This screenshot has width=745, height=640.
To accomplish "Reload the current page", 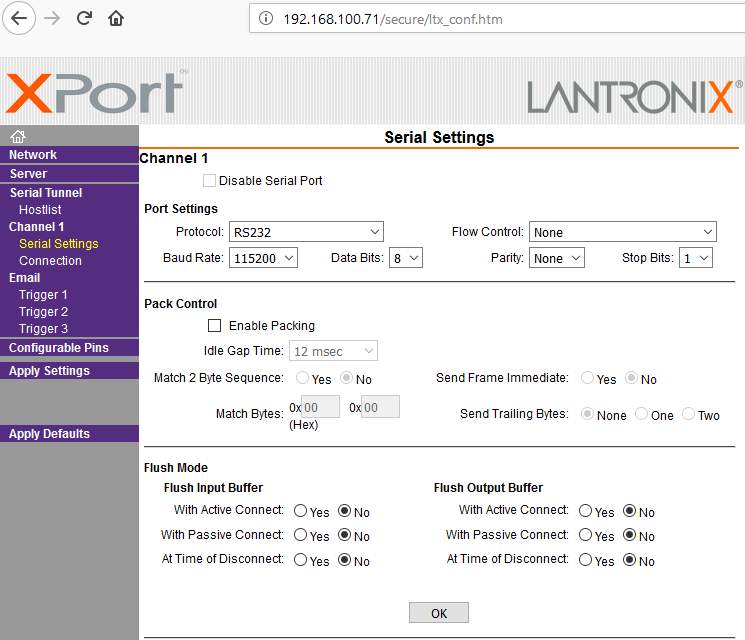I will 84,19.
